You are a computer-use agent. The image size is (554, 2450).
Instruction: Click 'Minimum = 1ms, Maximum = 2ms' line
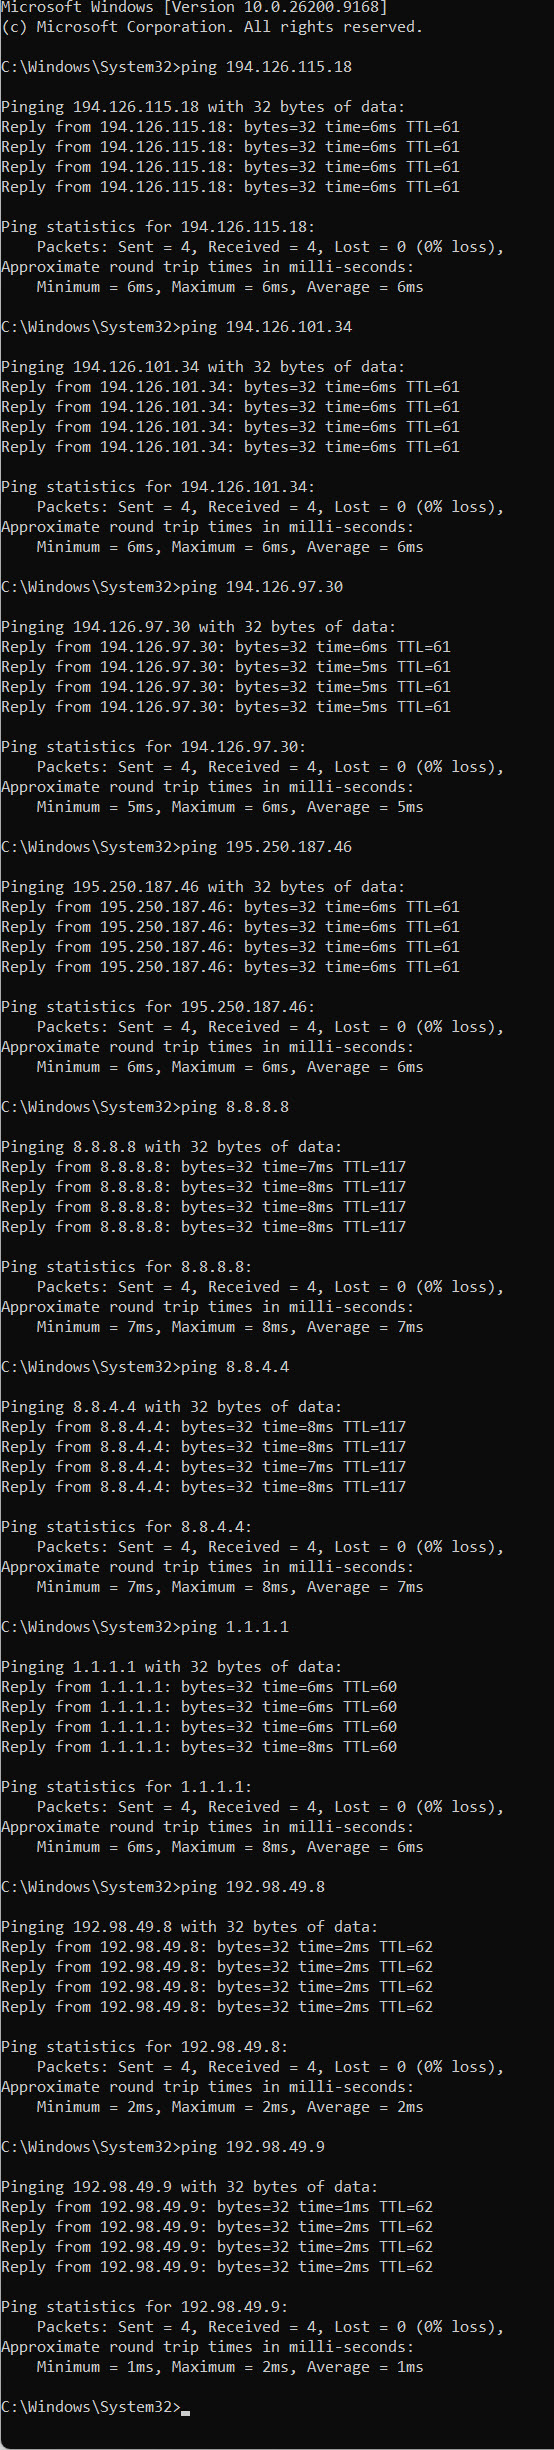230,2367
